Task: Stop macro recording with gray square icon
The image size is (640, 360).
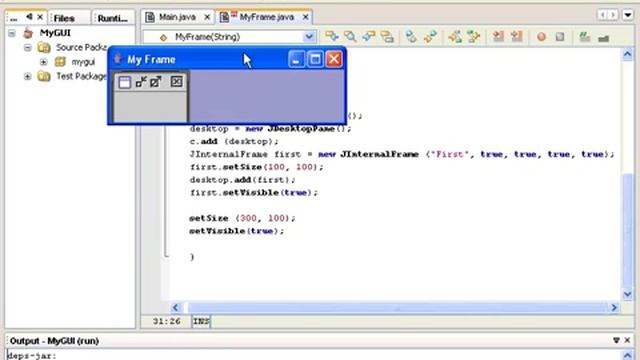Action: click(x=560, y=37)
